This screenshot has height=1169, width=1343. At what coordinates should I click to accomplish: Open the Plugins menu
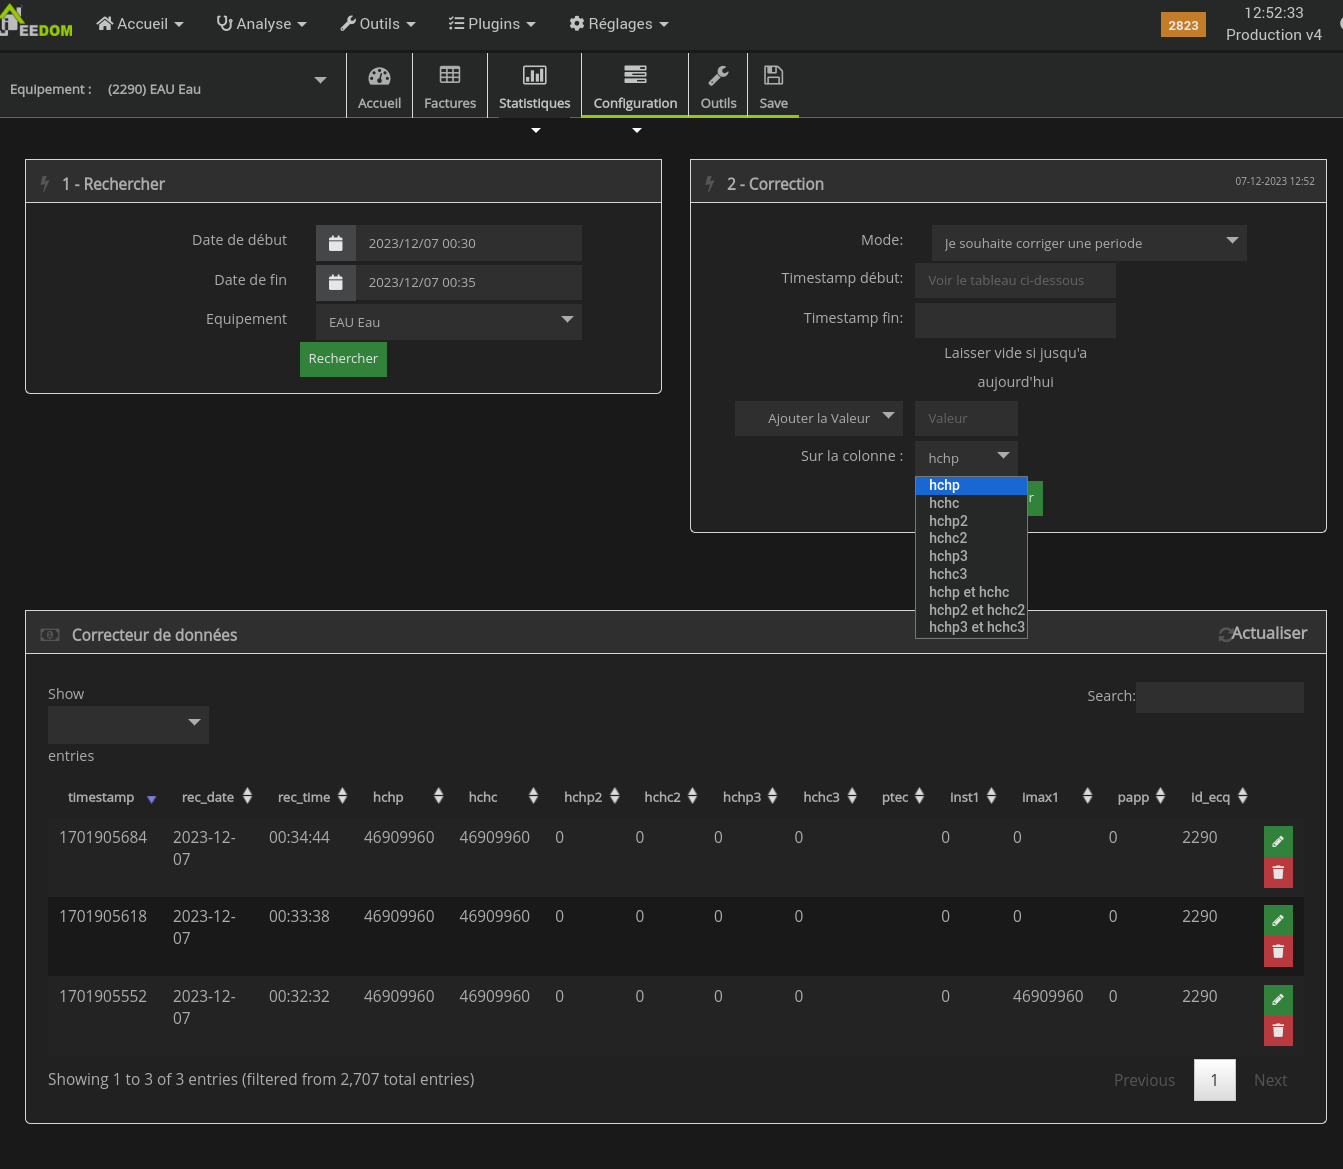pos(492,24)
